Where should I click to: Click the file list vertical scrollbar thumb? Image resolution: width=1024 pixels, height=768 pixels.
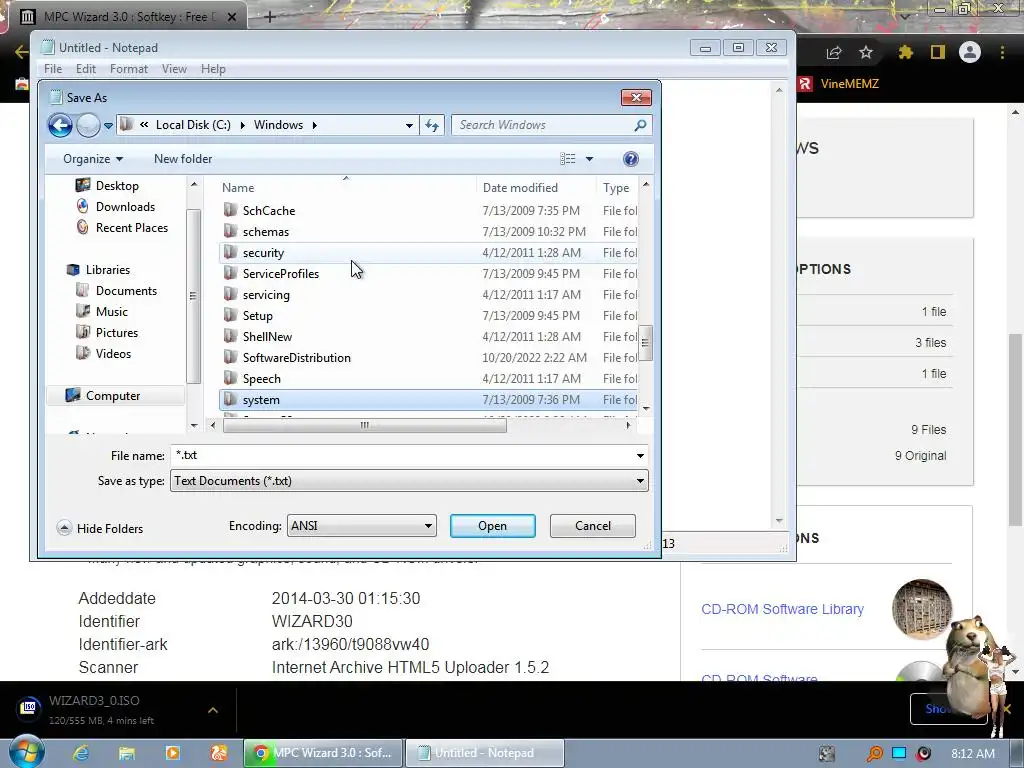point(645,343)
